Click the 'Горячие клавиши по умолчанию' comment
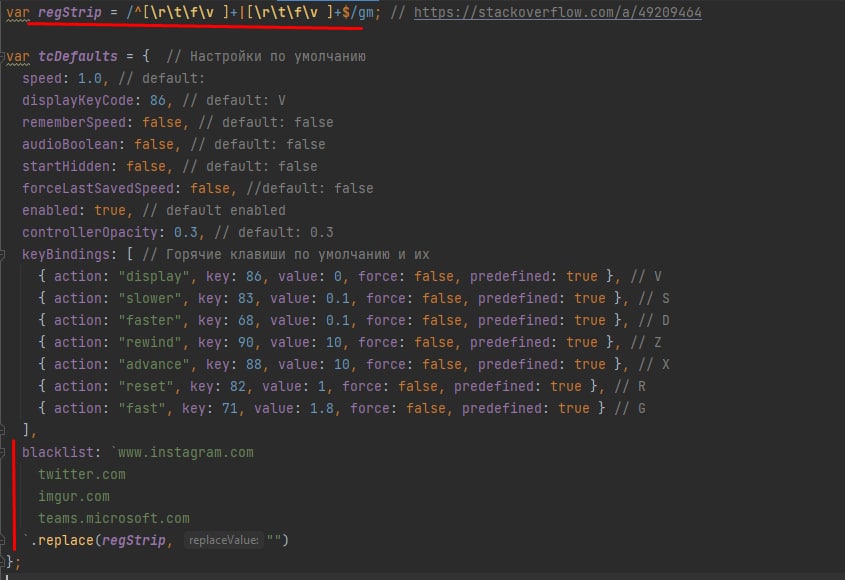Image resolution: width=845 pixels, height=580 pixels. [x=278, y=254]
